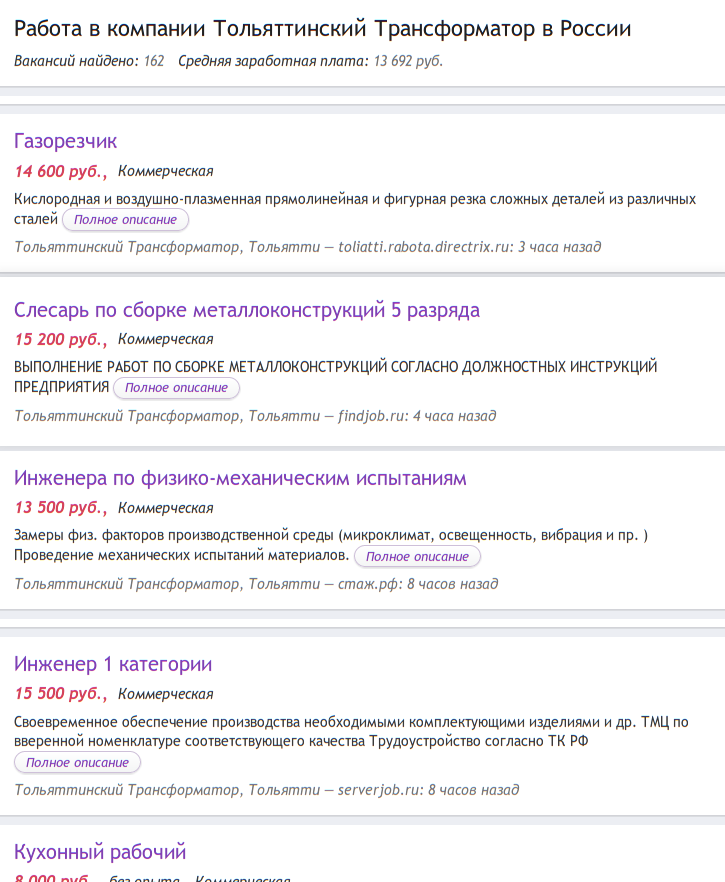This screenshot has height=882, width=725.
Task: Open Инженера по физико-механическим испытаниям vacancy
Action: 240,478
